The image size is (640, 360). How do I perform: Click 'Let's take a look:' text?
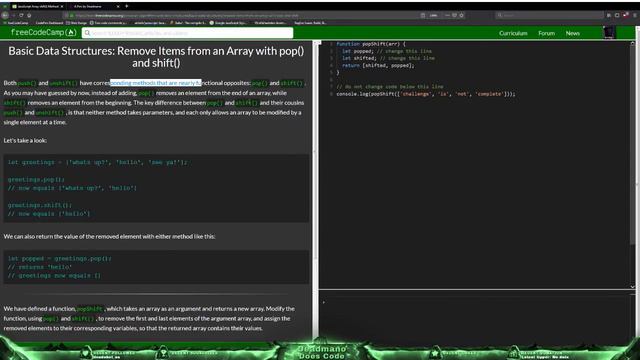(x=25, y=140)
